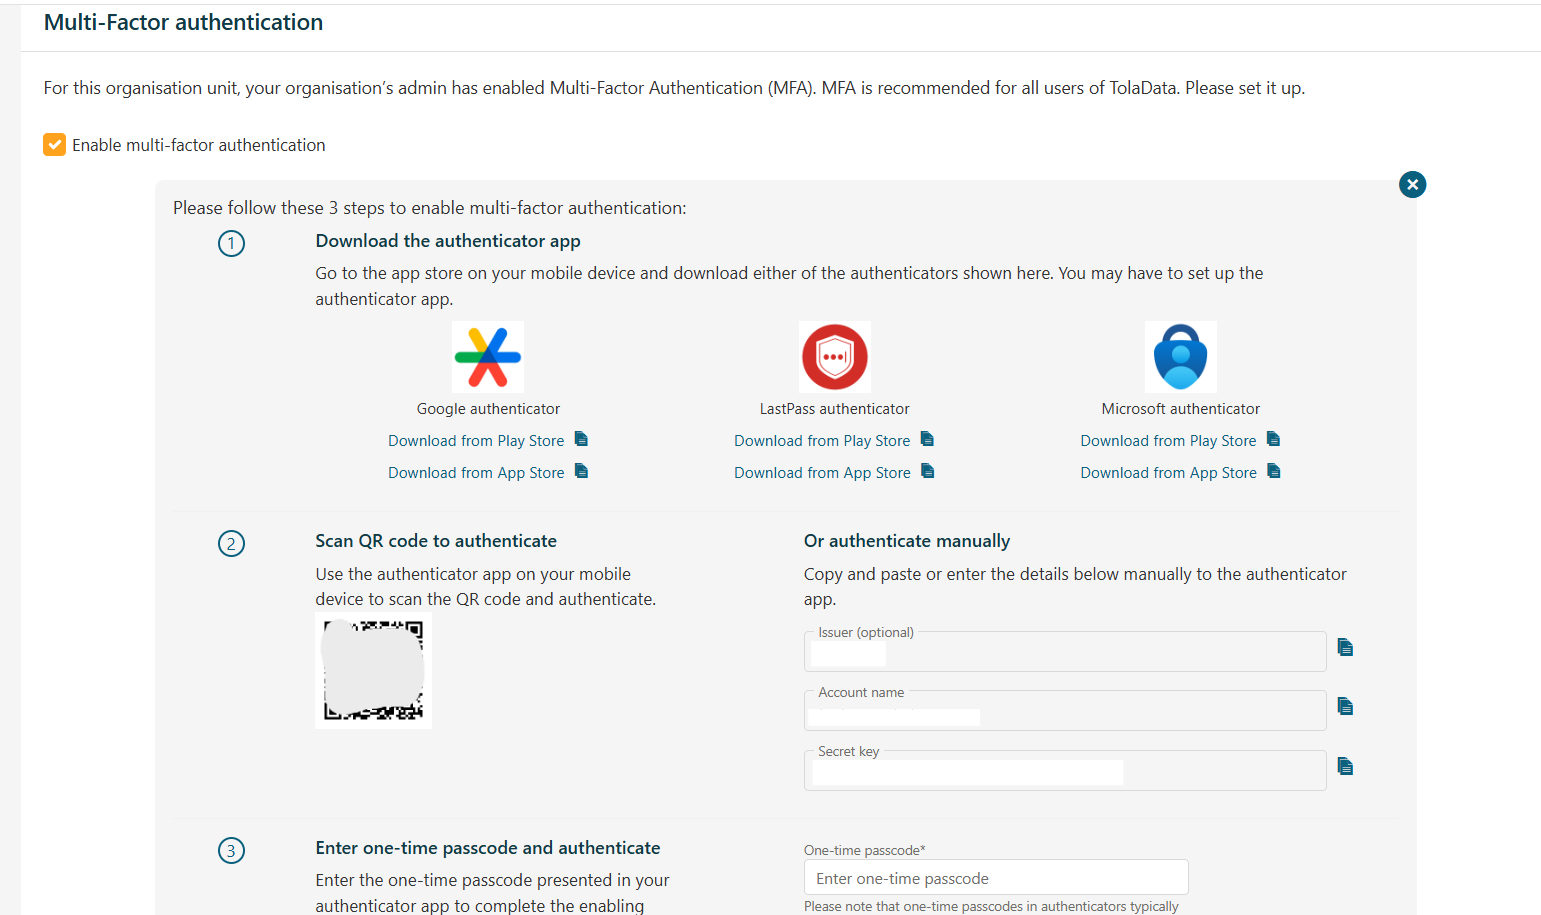Click the LastPass authenticator logo

pos(835,357)
